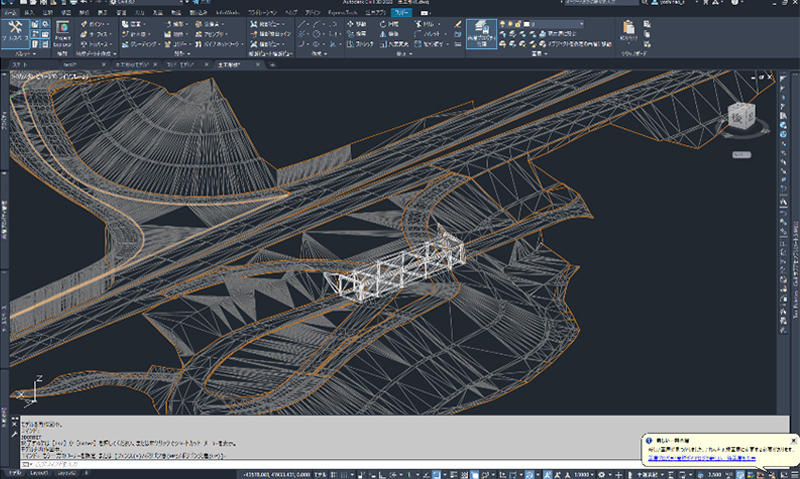Choose the Mirror (鏡像) tool
This screenshot has width=800, height=479.
pos(389,34)
